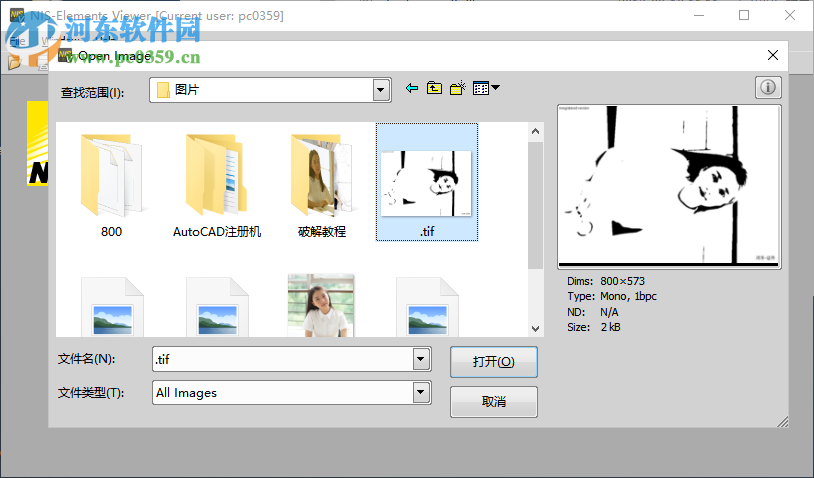The width and height of the screenshot is (814, 478).
Task: Close the Open Image dialog
Action: pos(772,55)
